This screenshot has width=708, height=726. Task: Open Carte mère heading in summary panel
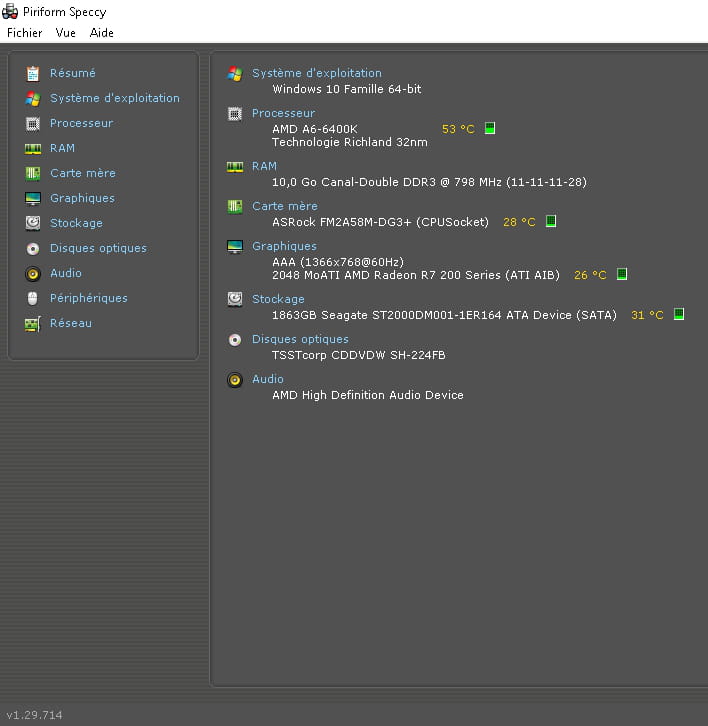pos(285,206)
